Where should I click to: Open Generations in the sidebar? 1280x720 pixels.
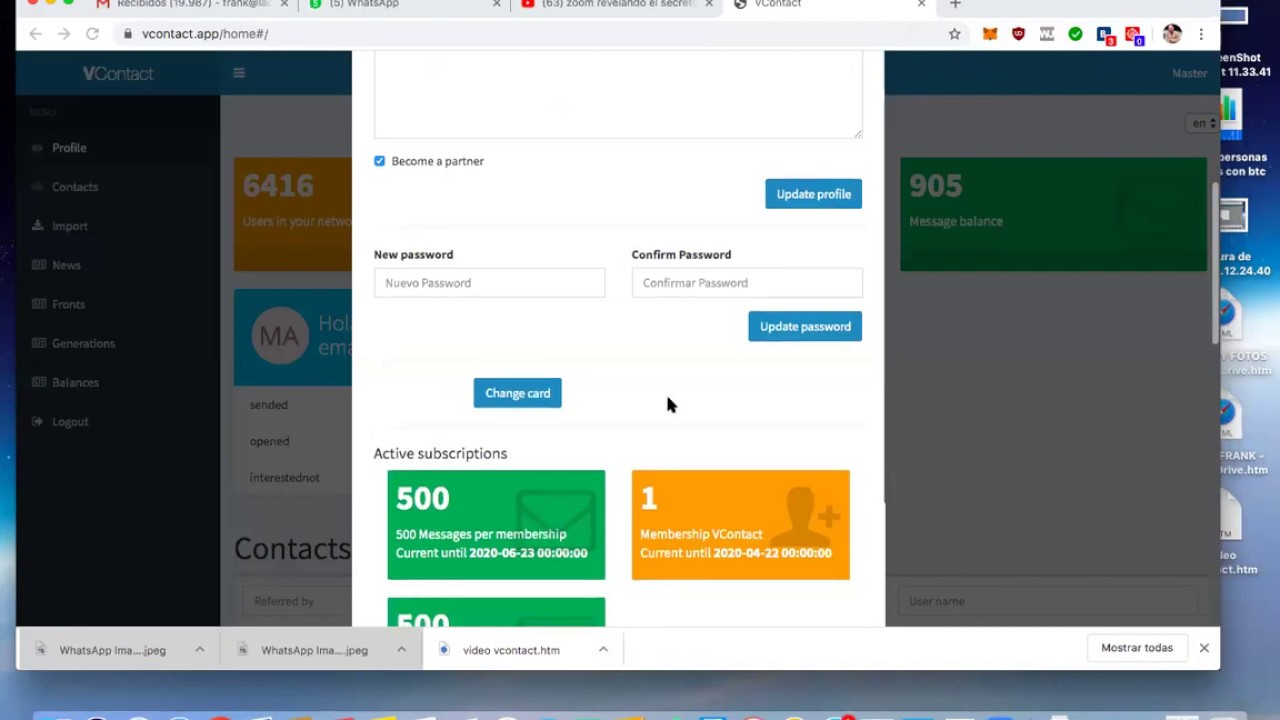click(83, 343)
